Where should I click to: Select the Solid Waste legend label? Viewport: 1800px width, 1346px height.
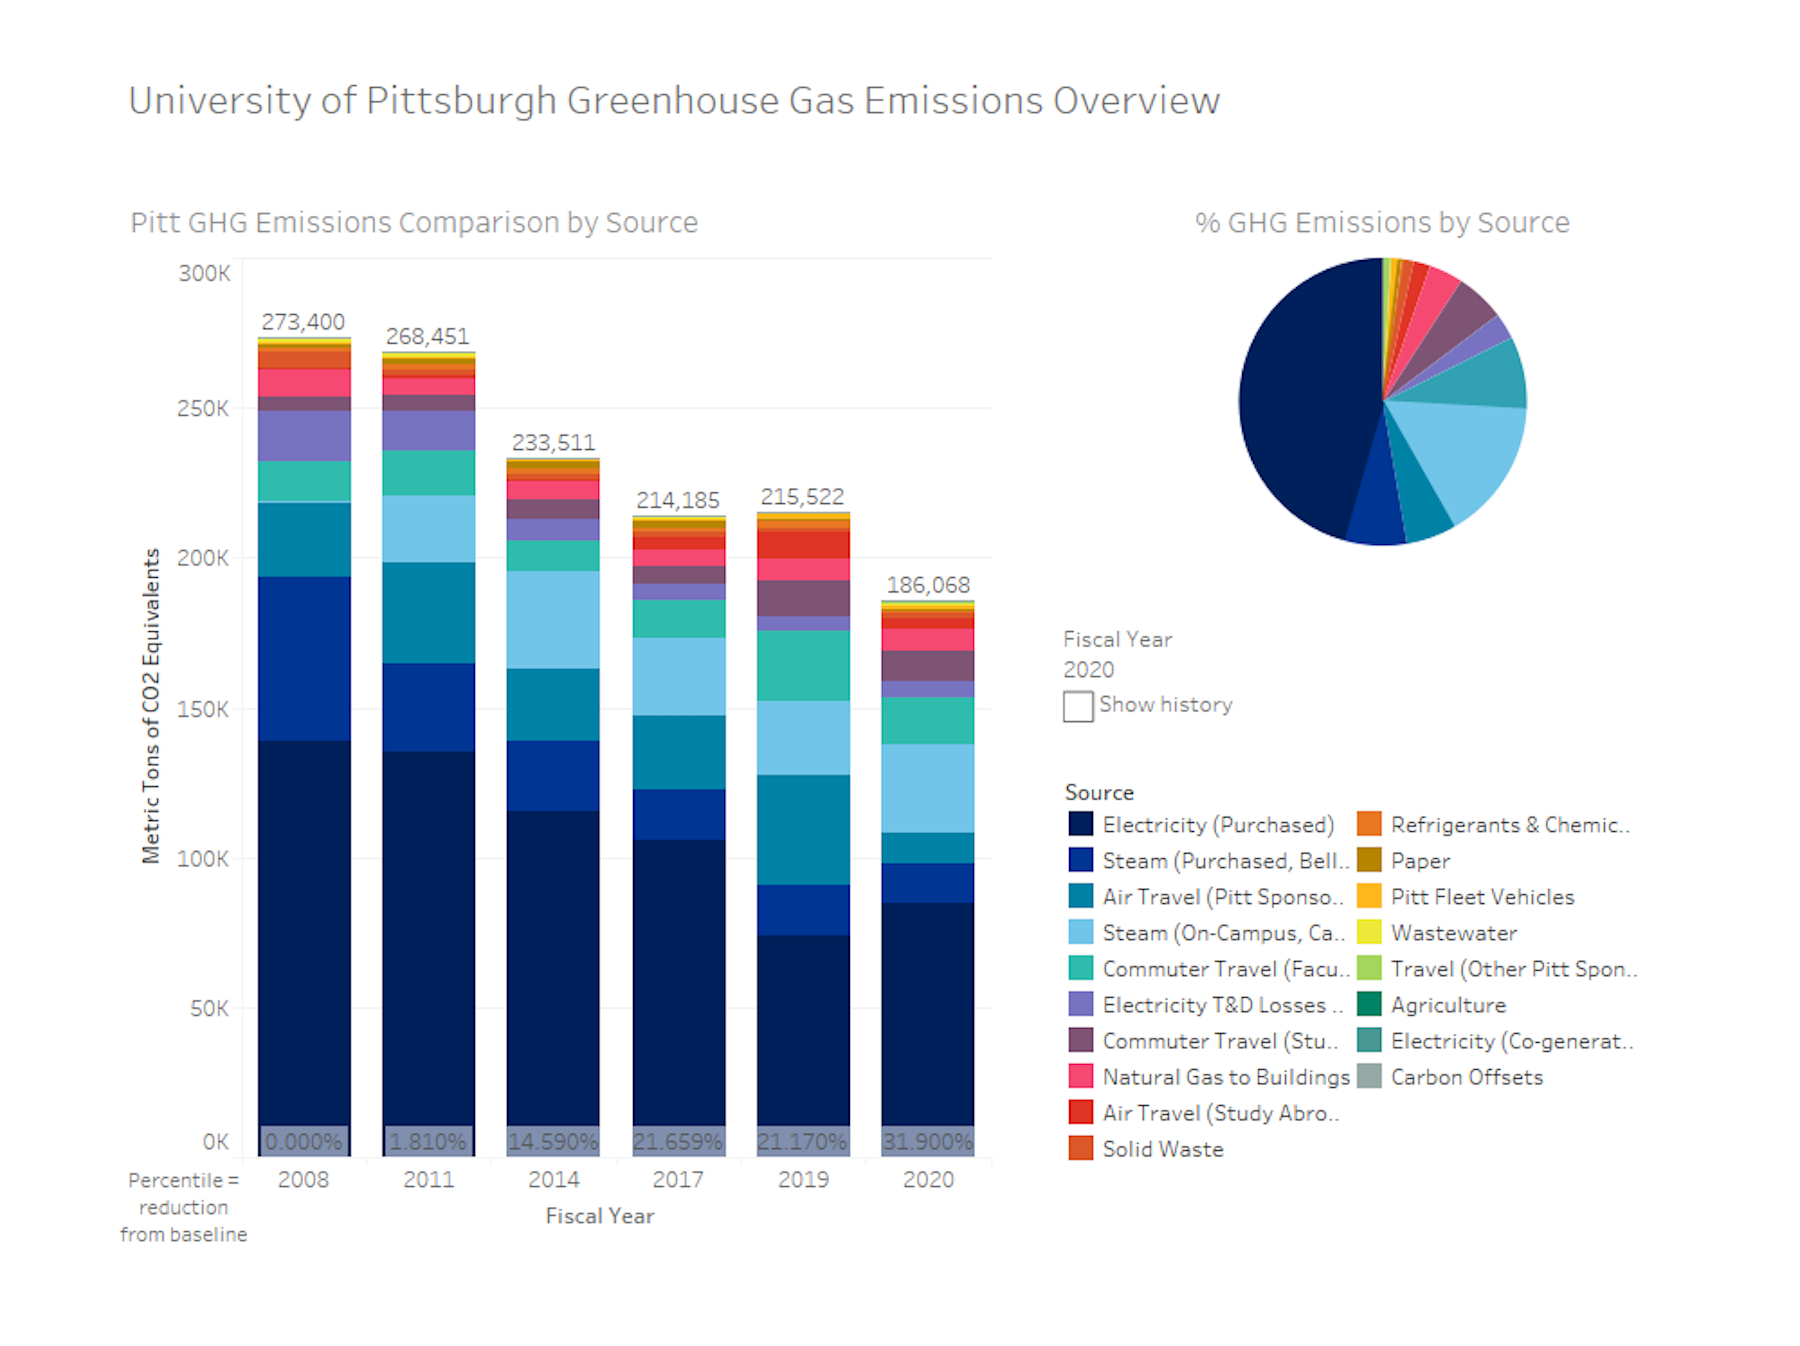tap(1163, 1149)
